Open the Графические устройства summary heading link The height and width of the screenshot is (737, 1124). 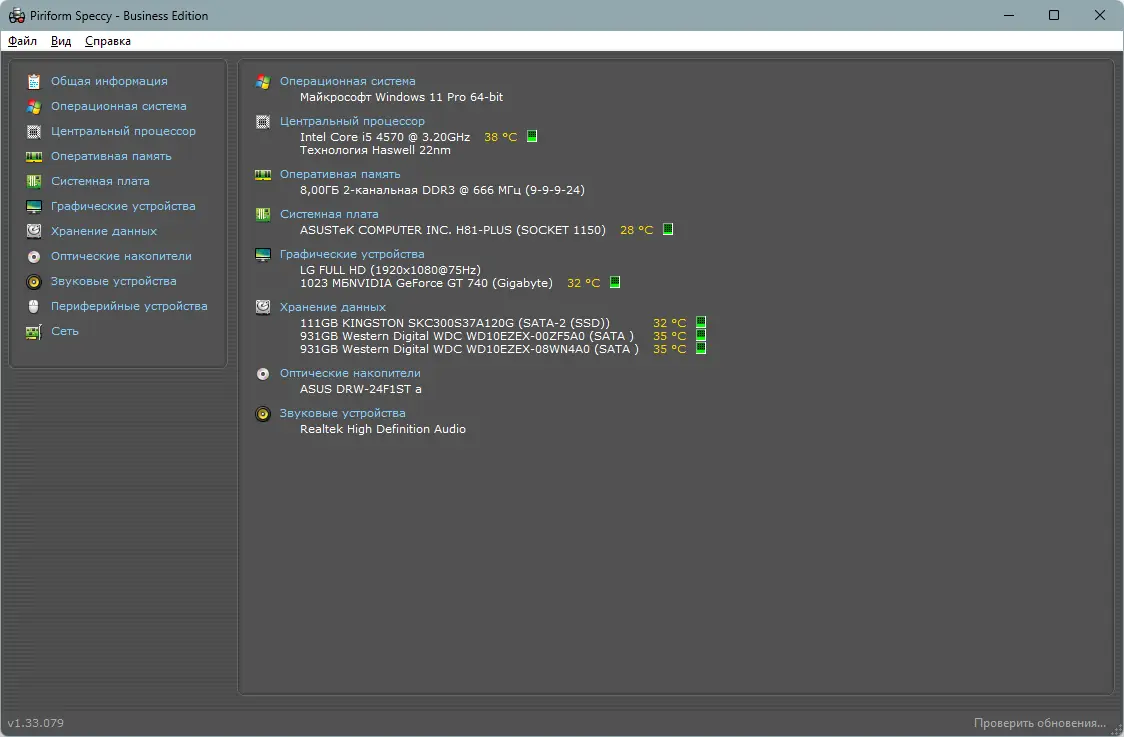pos(352,254)
